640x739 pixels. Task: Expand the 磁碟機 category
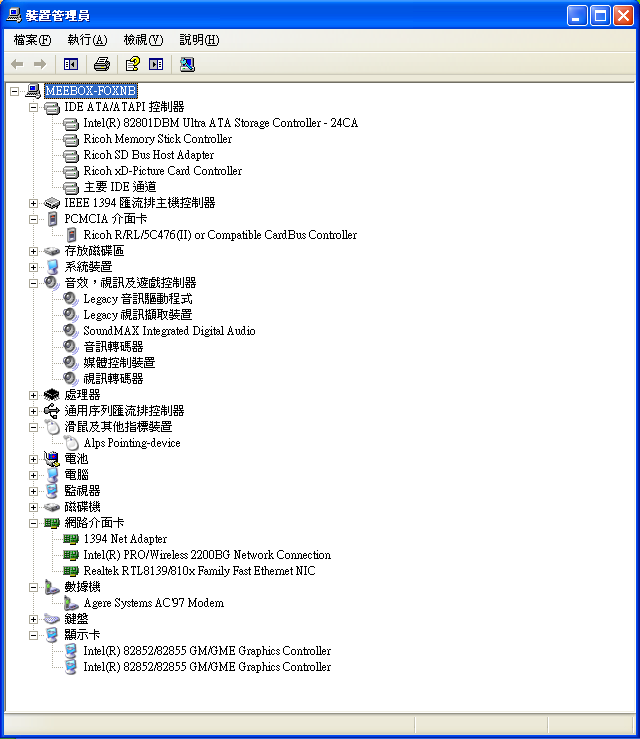(33, 508)
